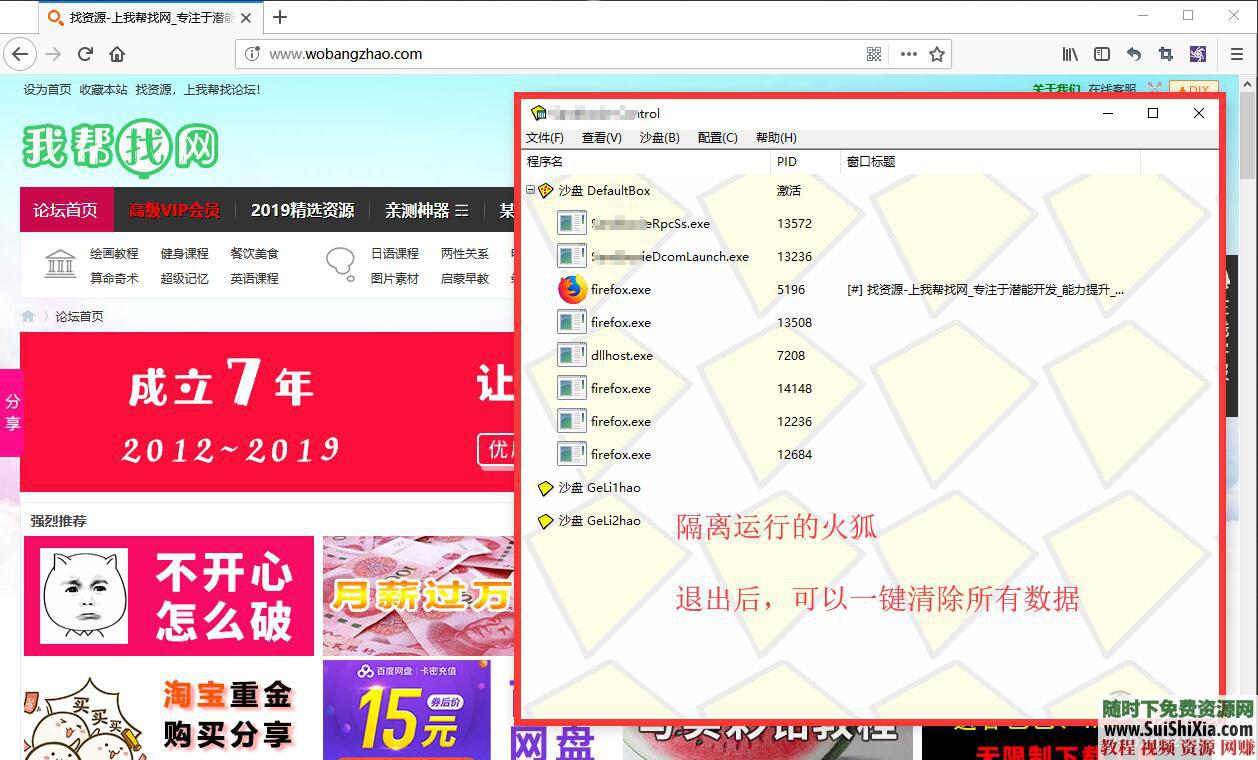
Task: Click the PID column header to sort
Action: pos(787,161)
